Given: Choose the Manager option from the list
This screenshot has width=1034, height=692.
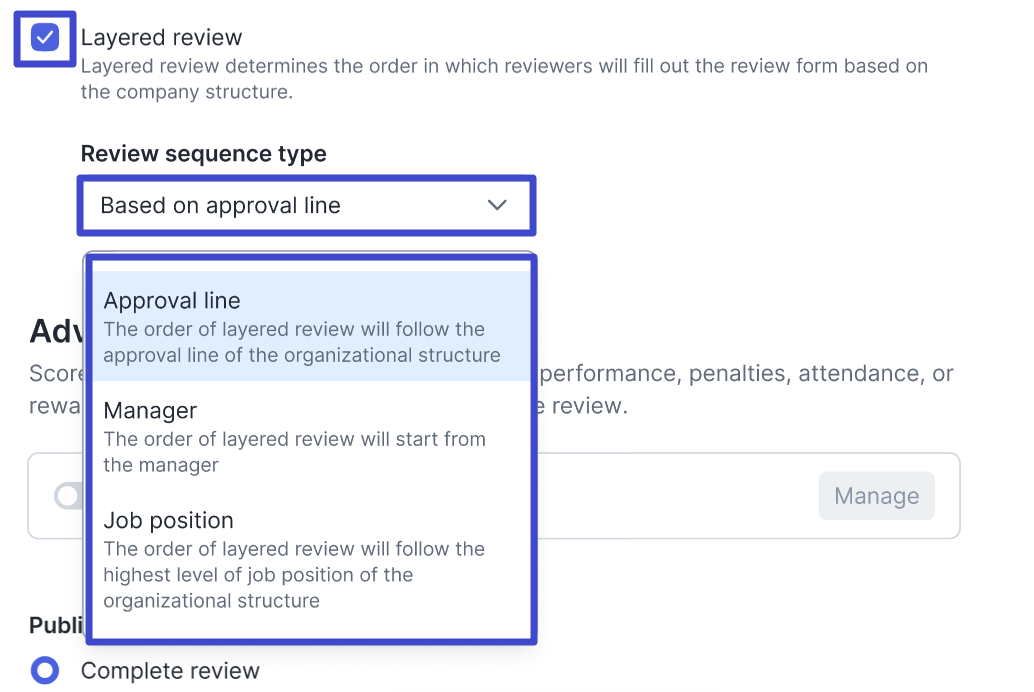Looking at the screenshot, I should tap(150, 411).
